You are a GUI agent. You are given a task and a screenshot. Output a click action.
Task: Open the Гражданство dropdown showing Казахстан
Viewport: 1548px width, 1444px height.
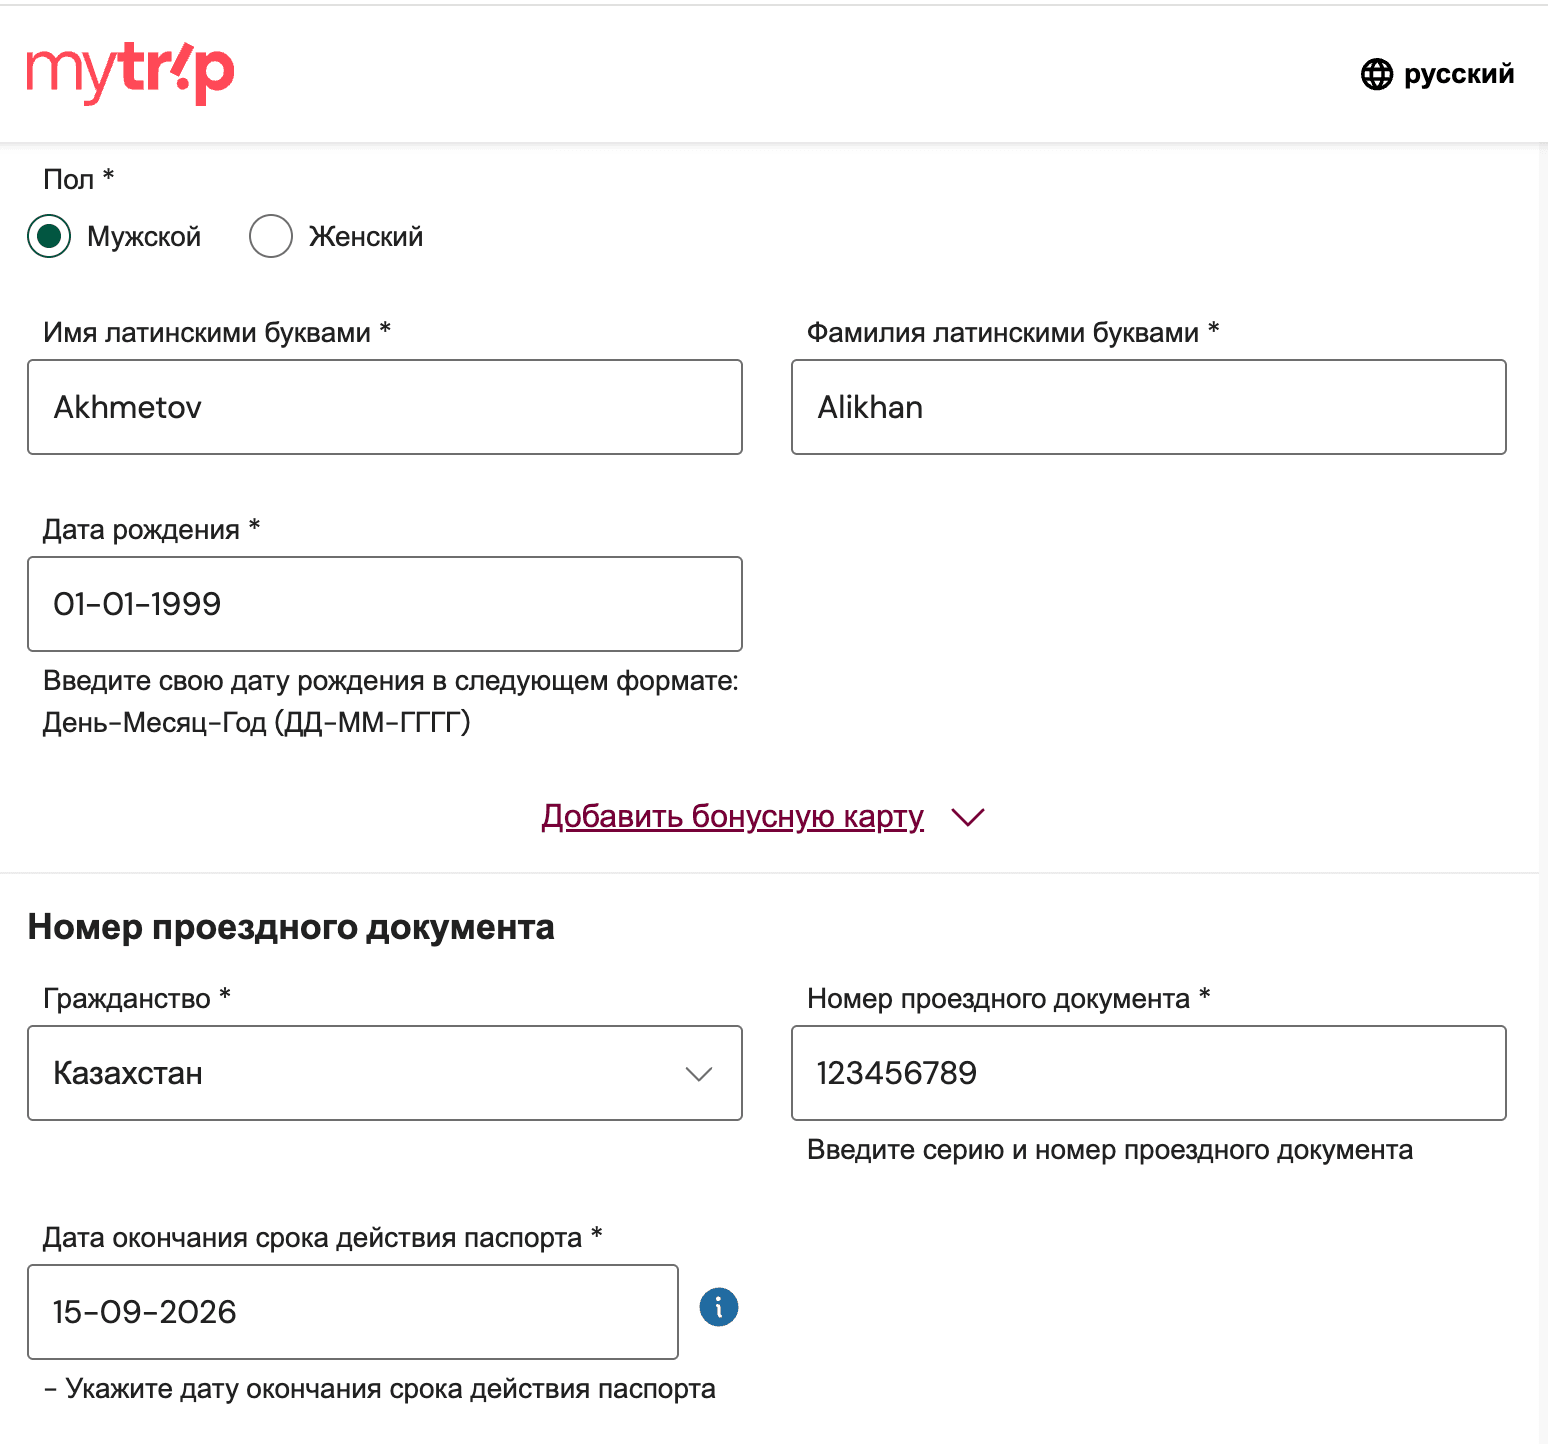point(384,1073)
